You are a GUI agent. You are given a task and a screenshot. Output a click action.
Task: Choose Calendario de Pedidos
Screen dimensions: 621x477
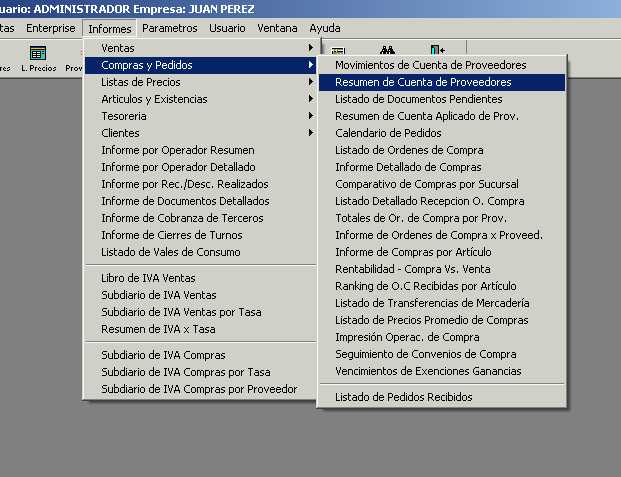[x=442, y=133]
